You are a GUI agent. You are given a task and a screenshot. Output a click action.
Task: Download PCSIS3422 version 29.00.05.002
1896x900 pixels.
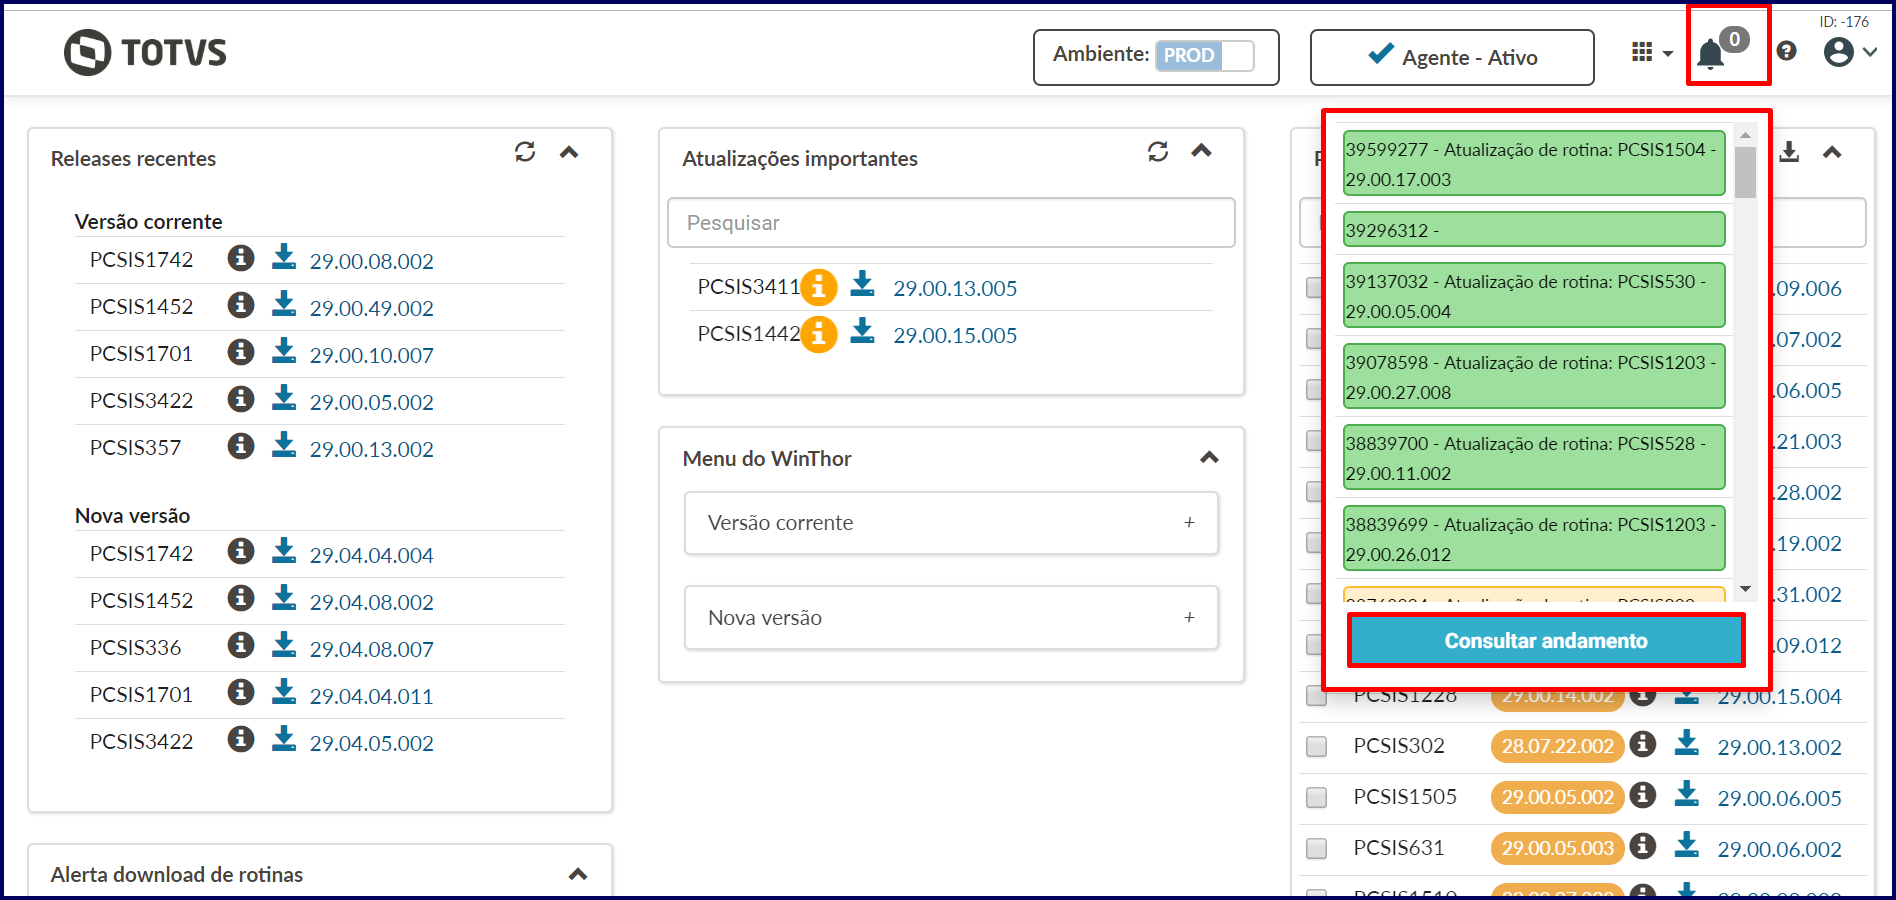coord(284,399)
